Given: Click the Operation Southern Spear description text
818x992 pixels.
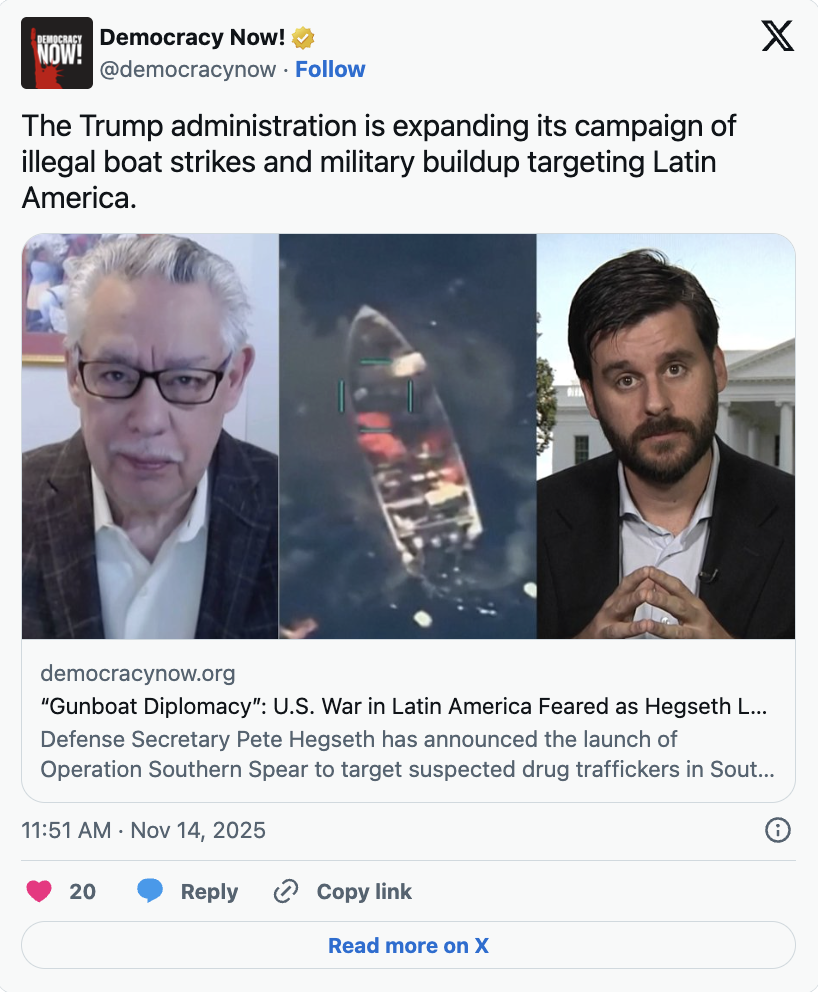Looking at the screenshot, I should tap(407, 754).
